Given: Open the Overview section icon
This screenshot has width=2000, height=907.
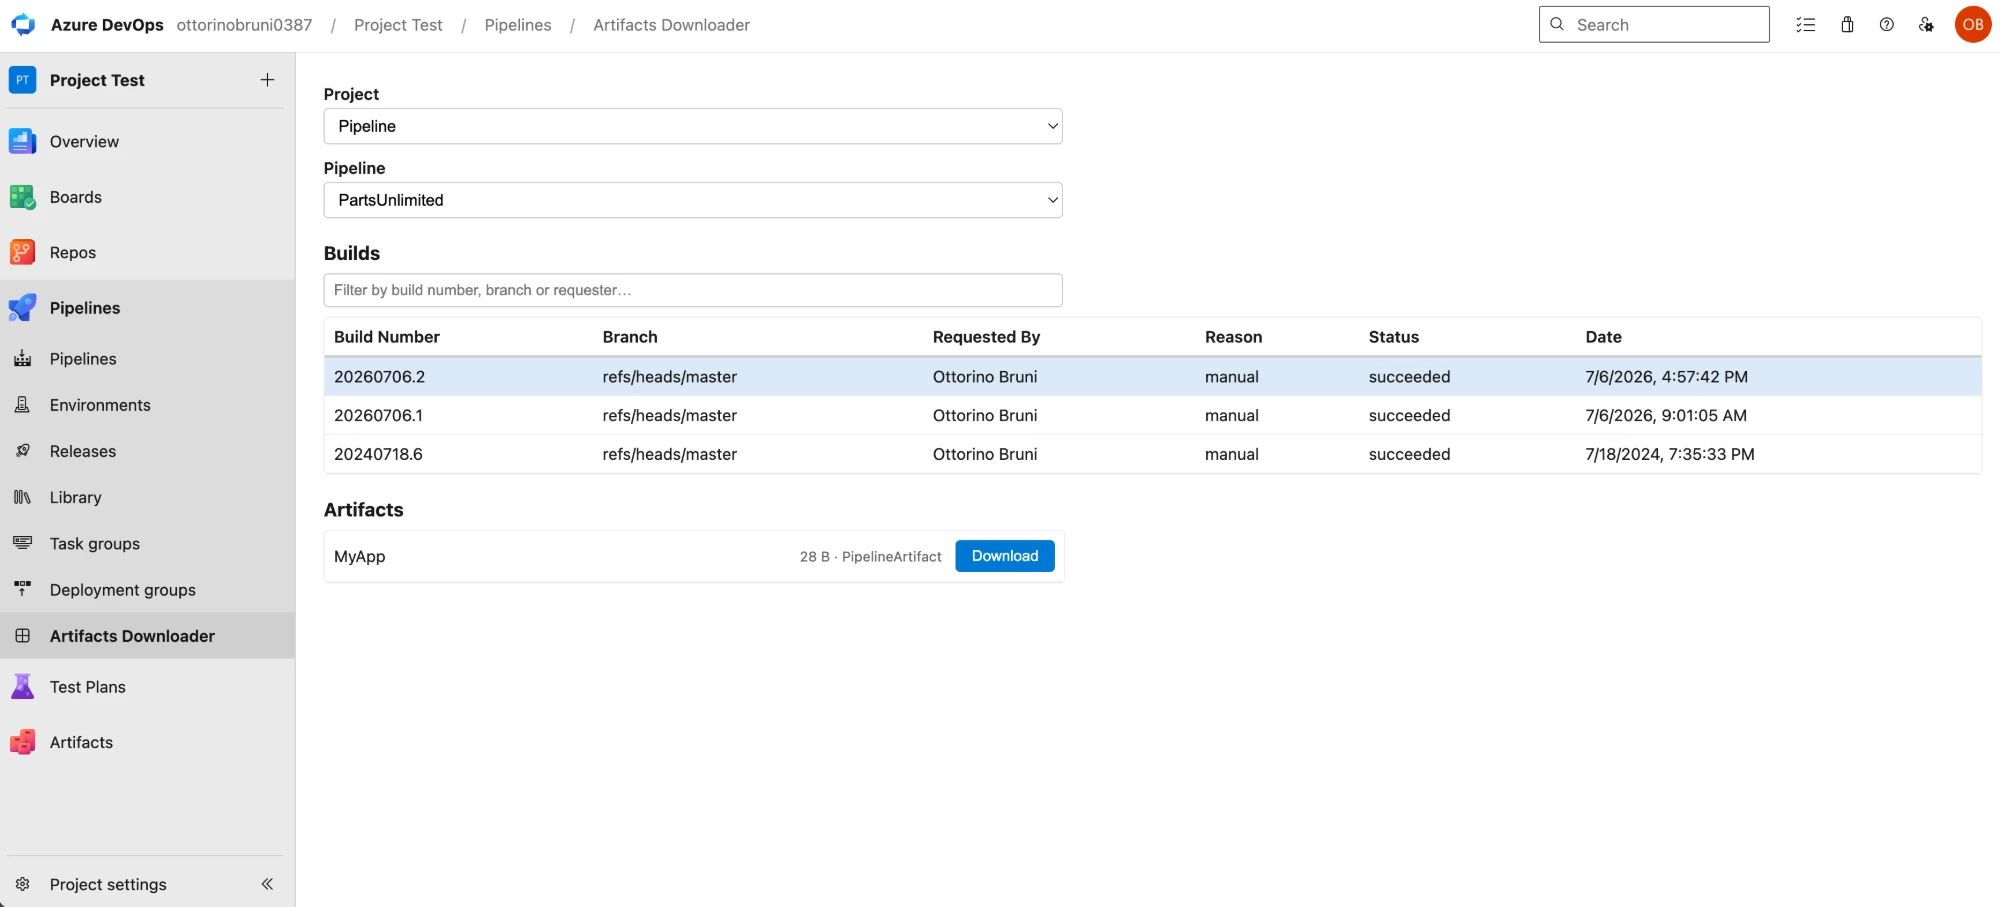Looking at the screenshot, I should (23, 141).
